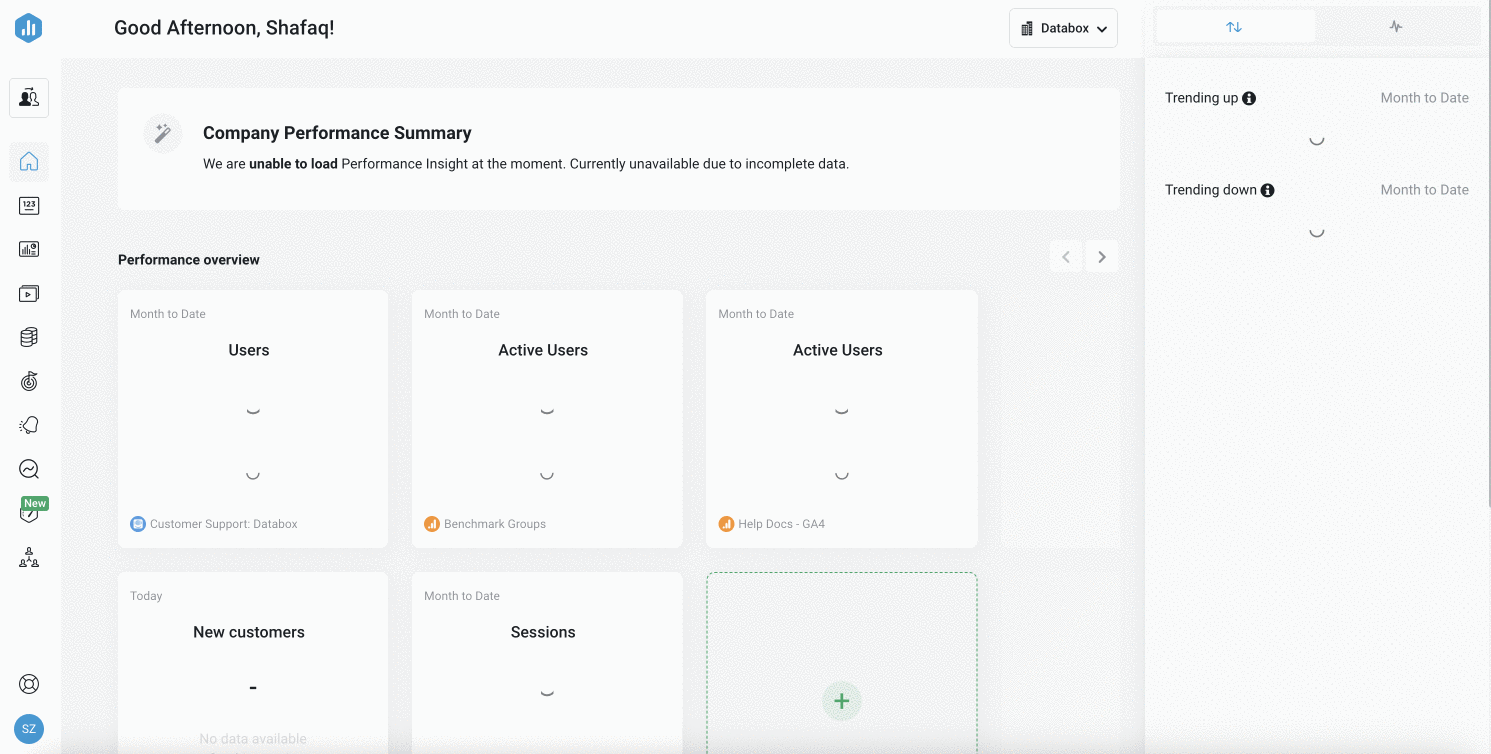Open Performance chart bubble icon in sidebar
The image size is (1491, 754).
click(x=29, y=469)
